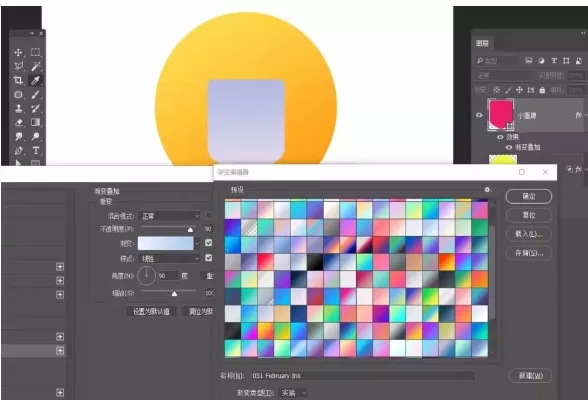Select the Patch healing tool

pos(18,94)
